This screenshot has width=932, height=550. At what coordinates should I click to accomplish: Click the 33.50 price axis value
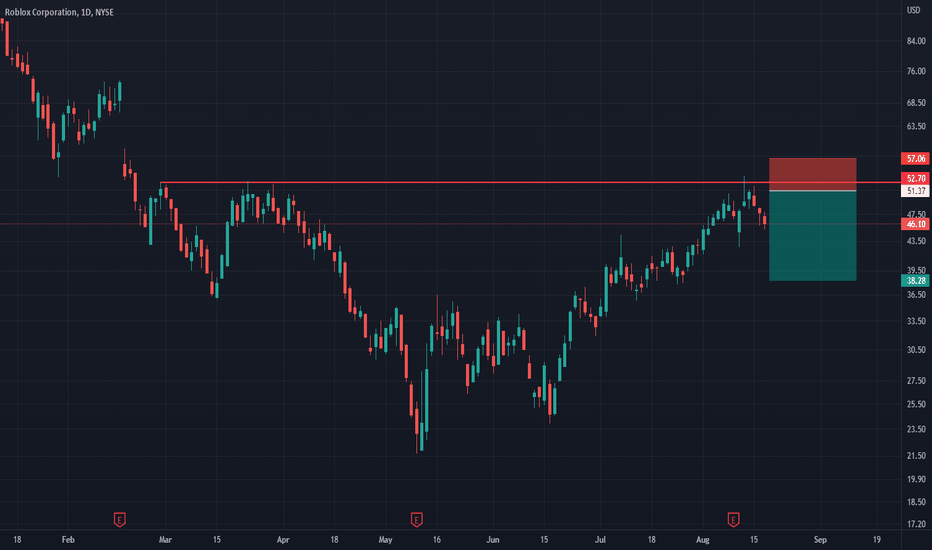tap(916, 321)
